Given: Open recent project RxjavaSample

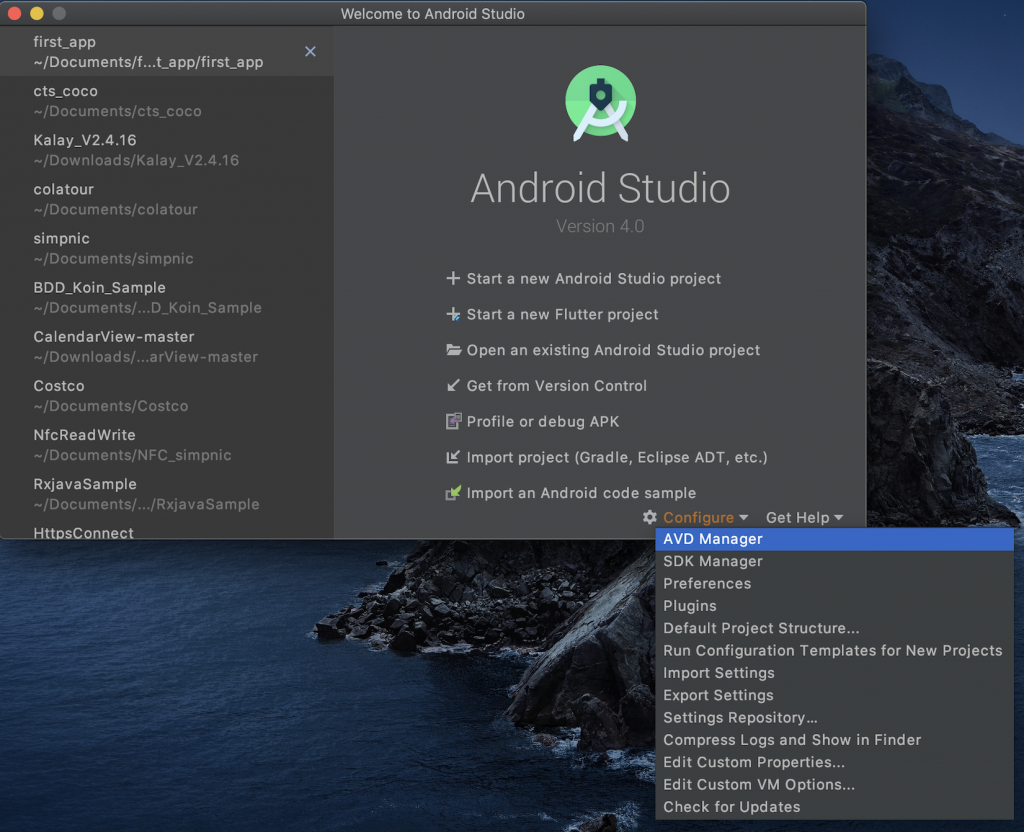Looking at the screenshot, I should [167, 494].
